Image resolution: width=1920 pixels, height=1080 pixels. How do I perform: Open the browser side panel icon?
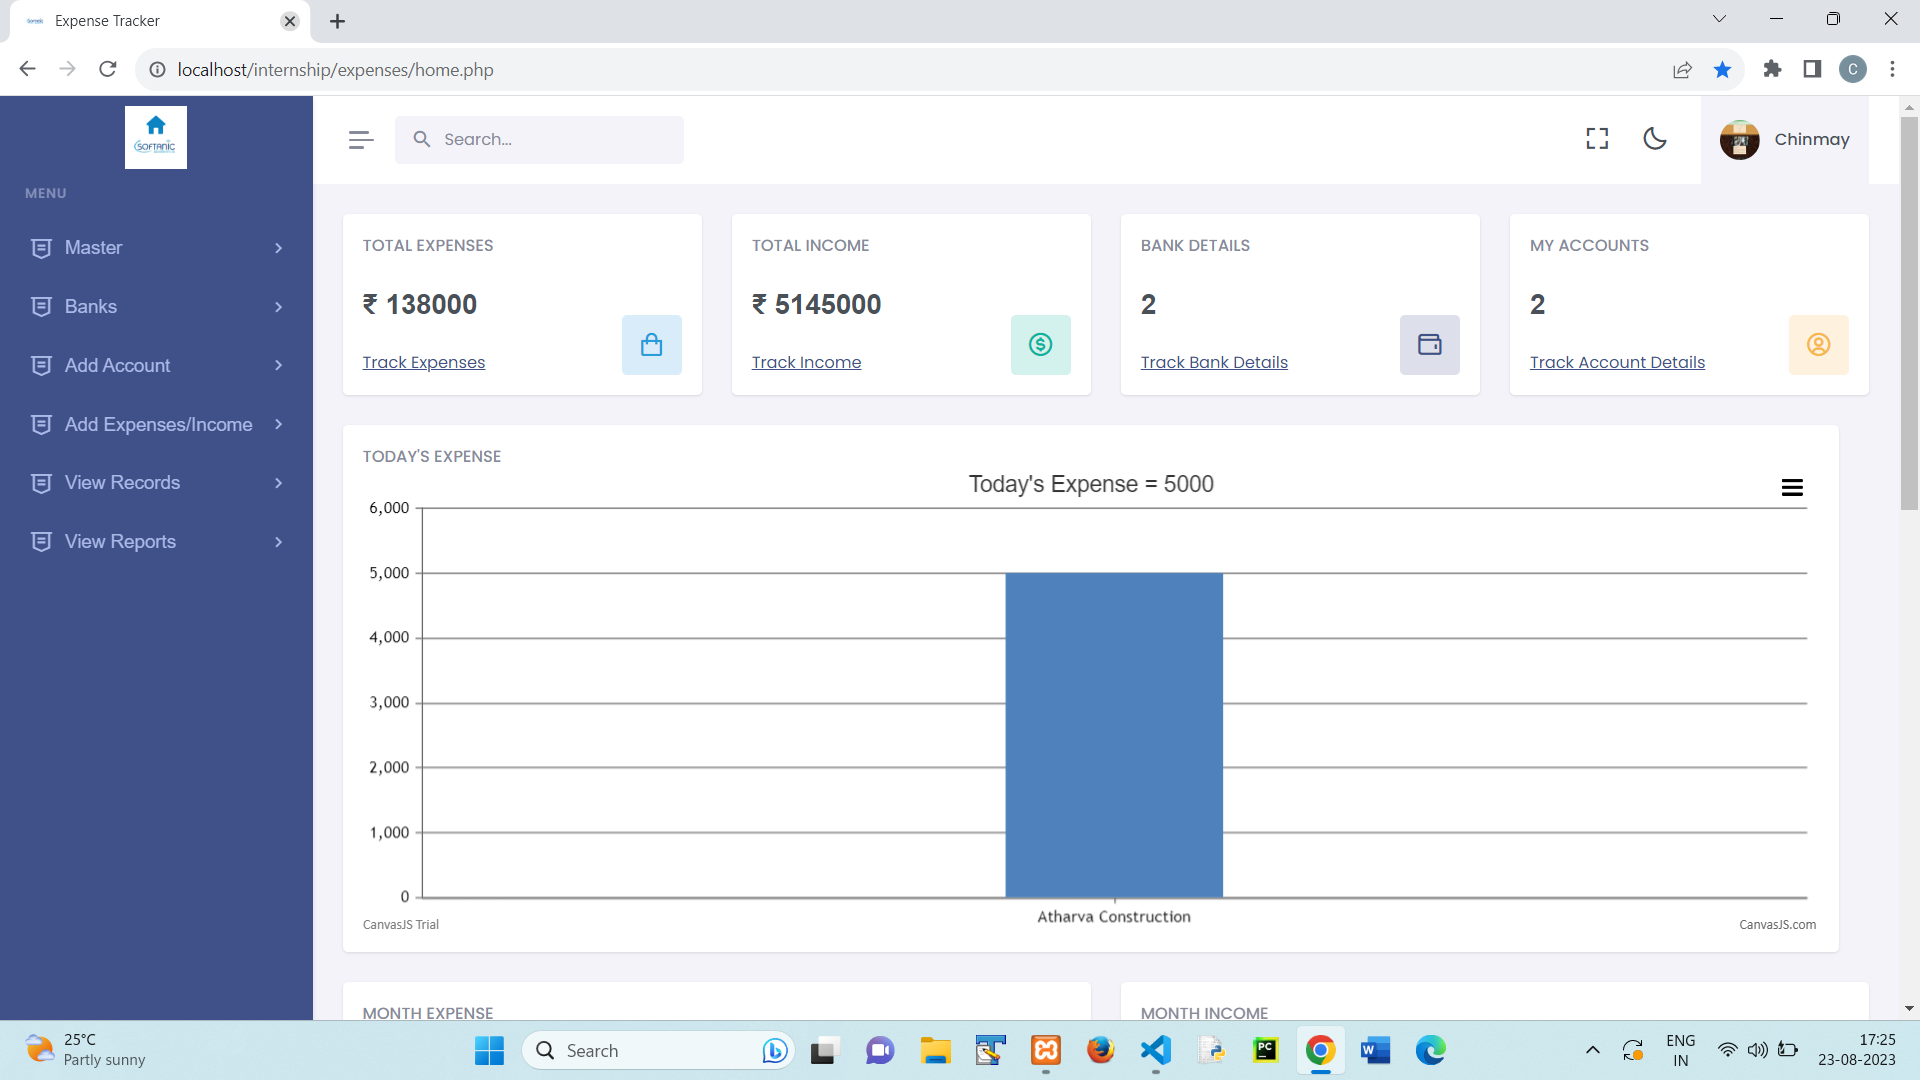pyautogui.click(x=1812, y=69)
